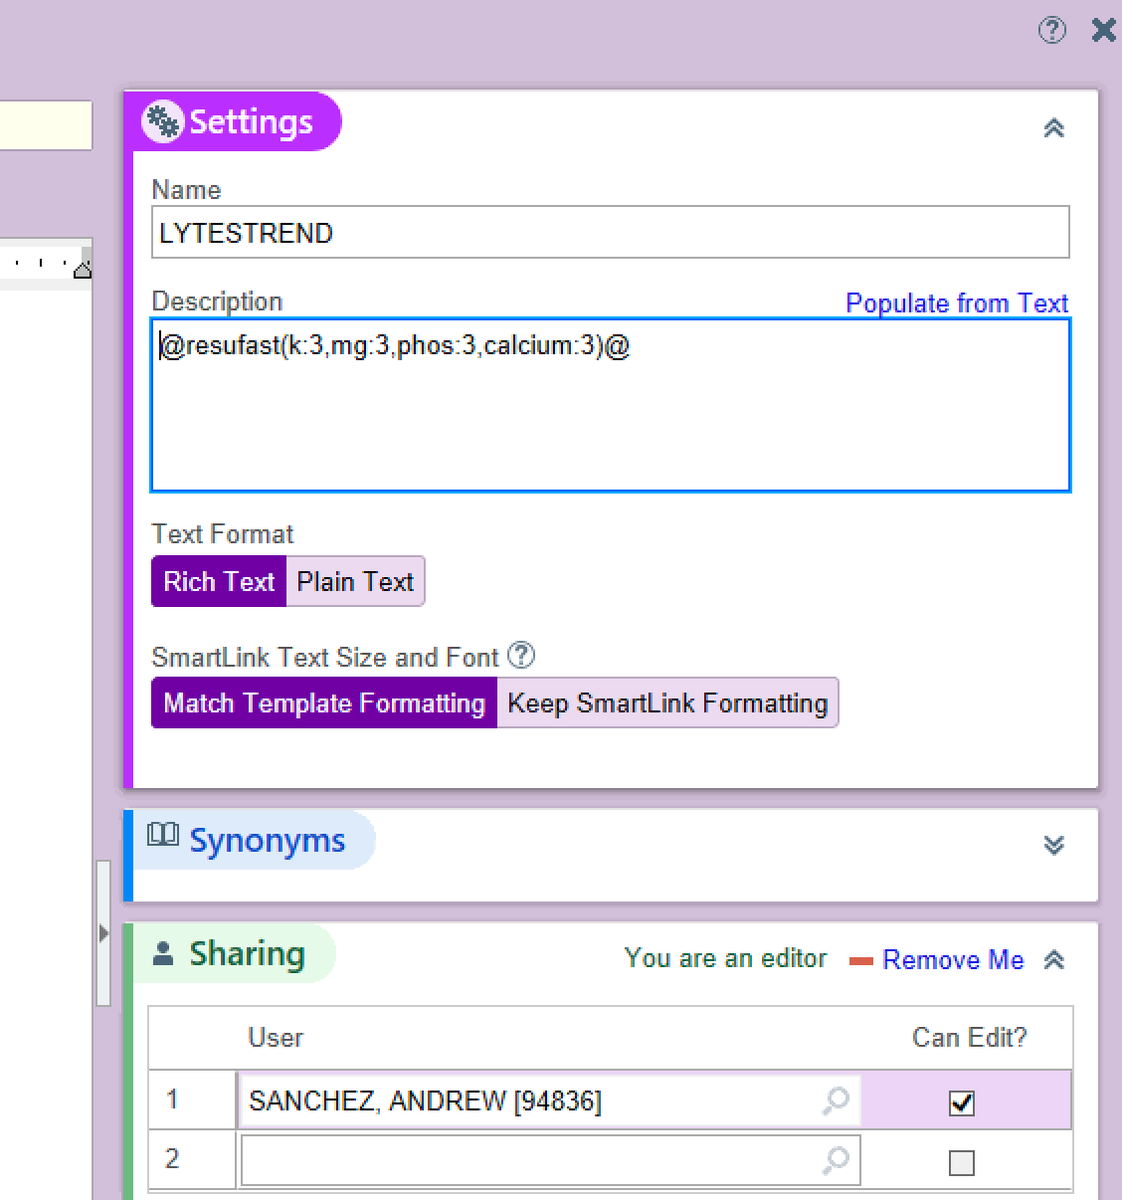
Task: Select Plain Text format
Action: [355, 581]
